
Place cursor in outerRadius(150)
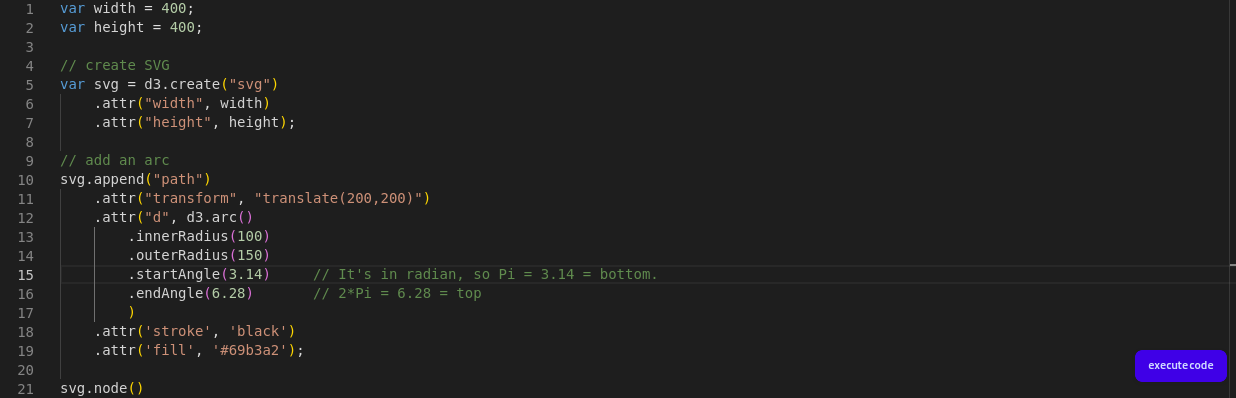pos(199,255)
